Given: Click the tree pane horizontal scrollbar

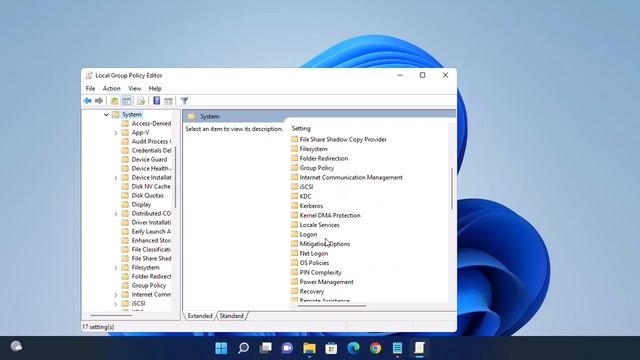Looking at the screenshot, I should click(x=111, y=315).
